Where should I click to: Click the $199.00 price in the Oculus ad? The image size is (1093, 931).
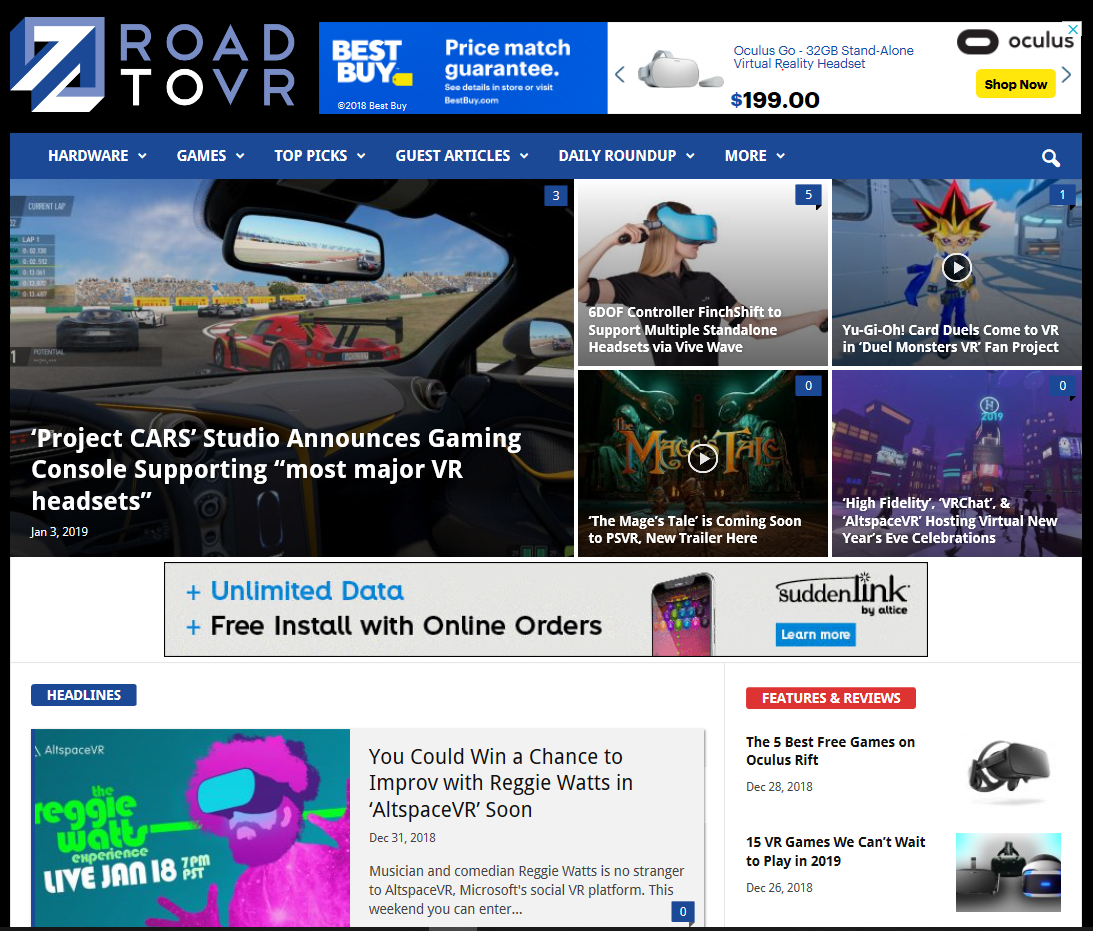[774, 100]
